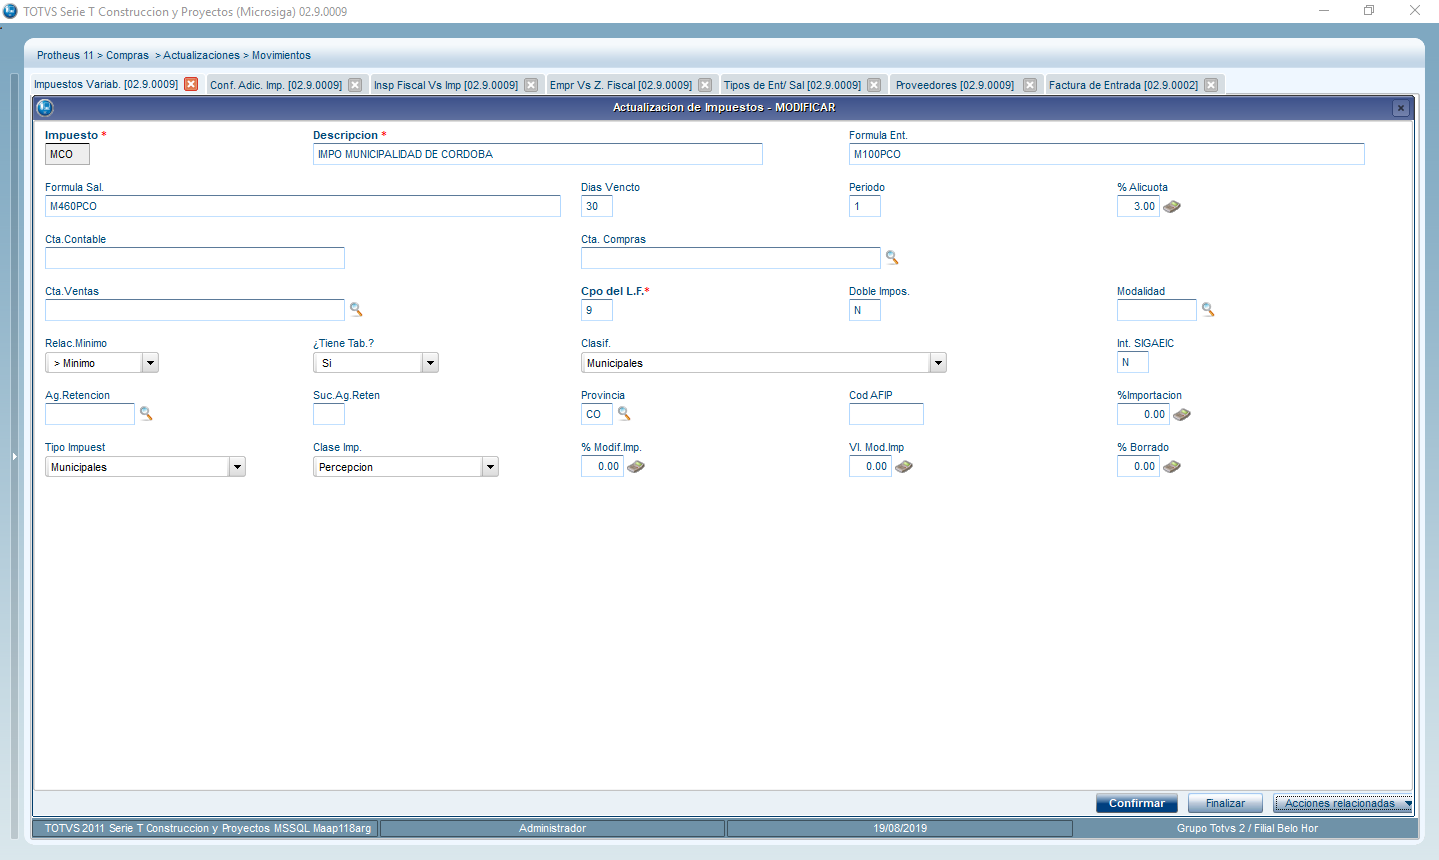The image size is (1439, 860).
Task: Click the Administrador status bar entry
Action: [552, 828]
